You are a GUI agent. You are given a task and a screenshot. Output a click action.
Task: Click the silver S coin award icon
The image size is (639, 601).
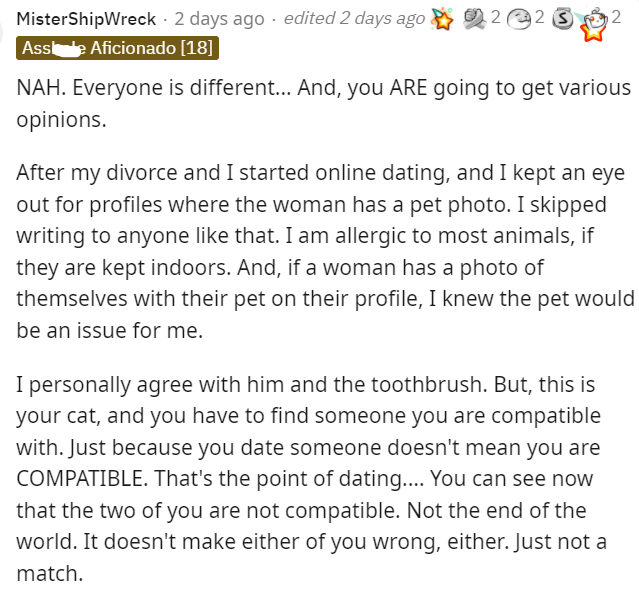(x=565, y=19)
